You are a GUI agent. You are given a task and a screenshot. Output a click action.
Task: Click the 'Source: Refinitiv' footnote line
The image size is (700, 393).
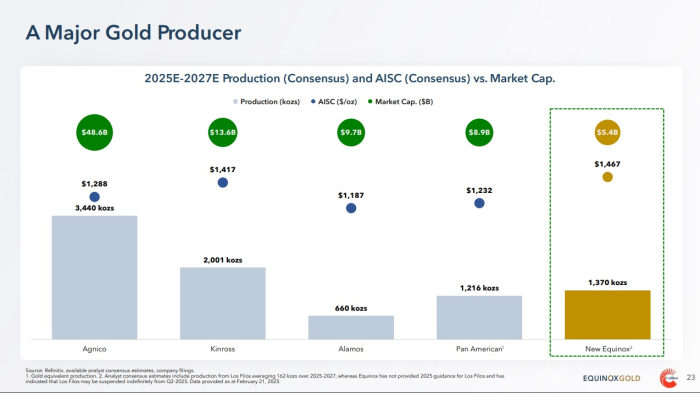point(110,370)
